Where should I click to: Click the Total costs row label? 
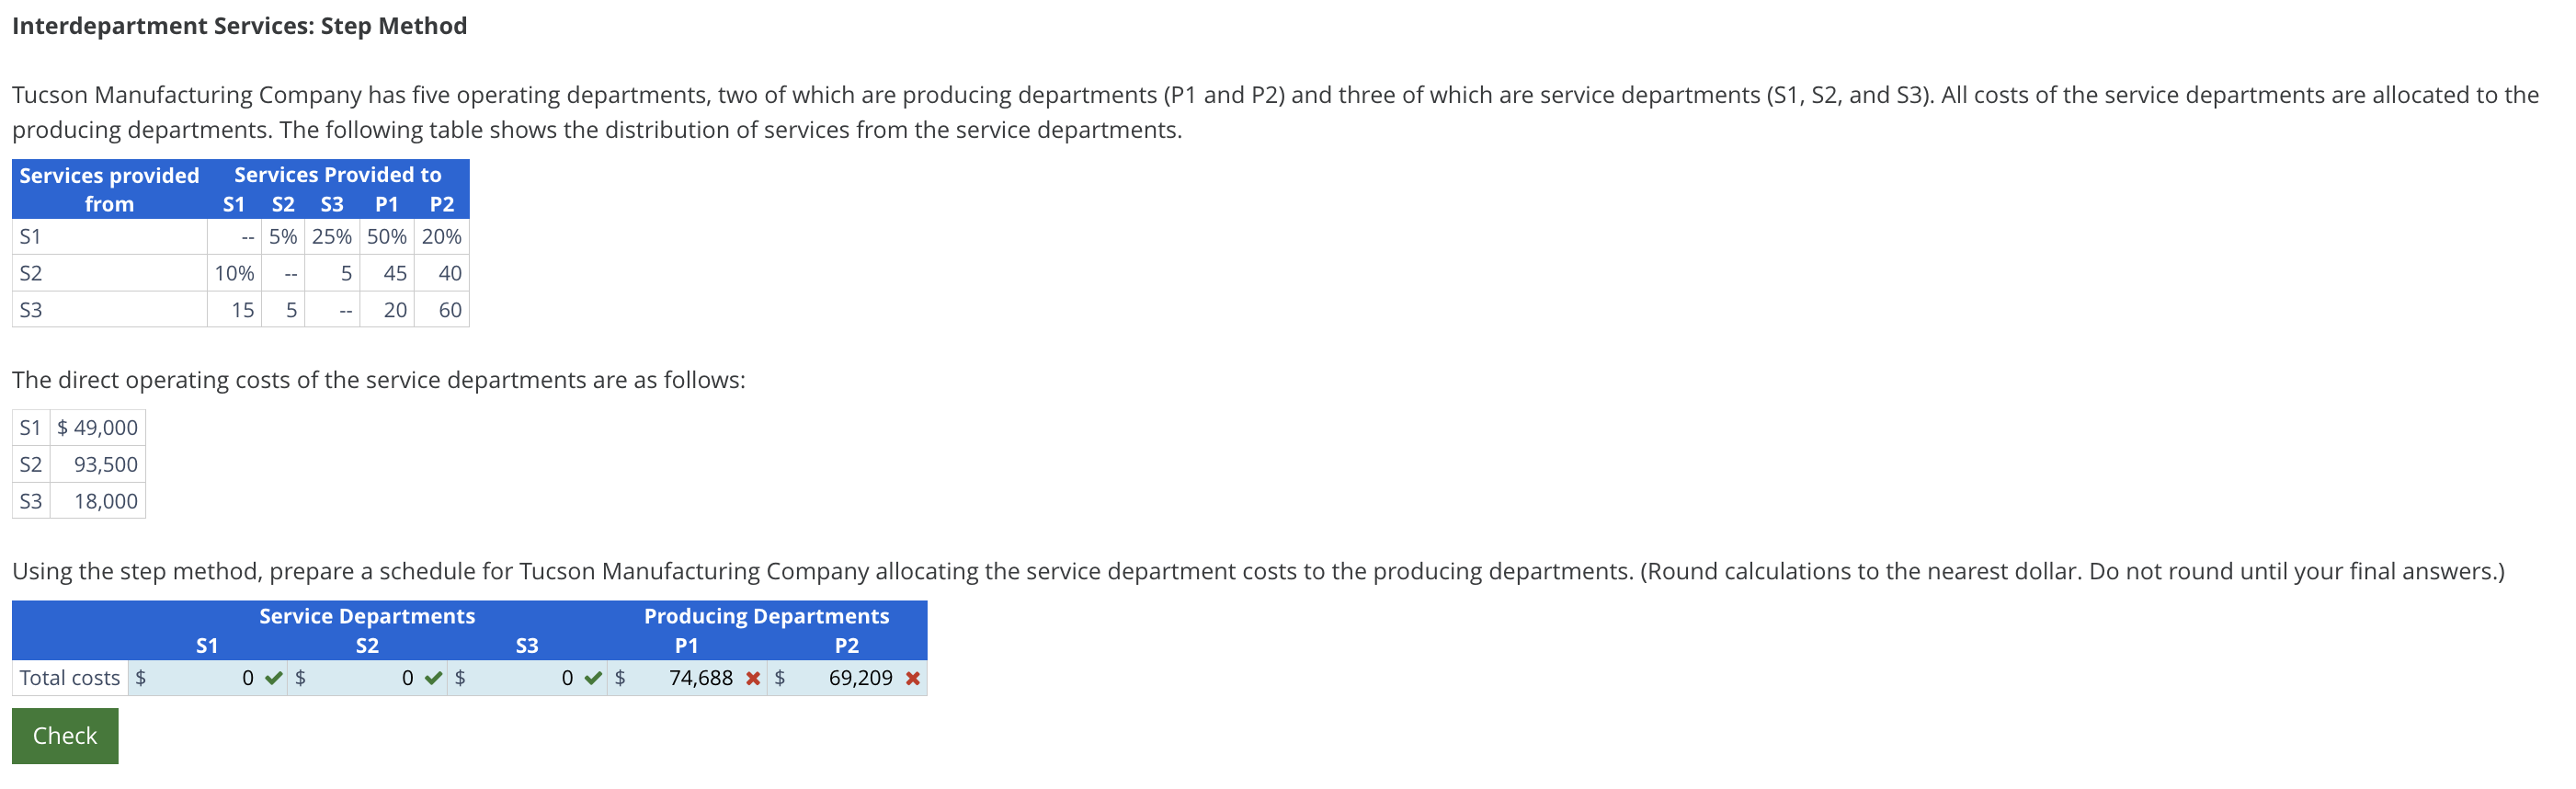click(x=68, y=678)
